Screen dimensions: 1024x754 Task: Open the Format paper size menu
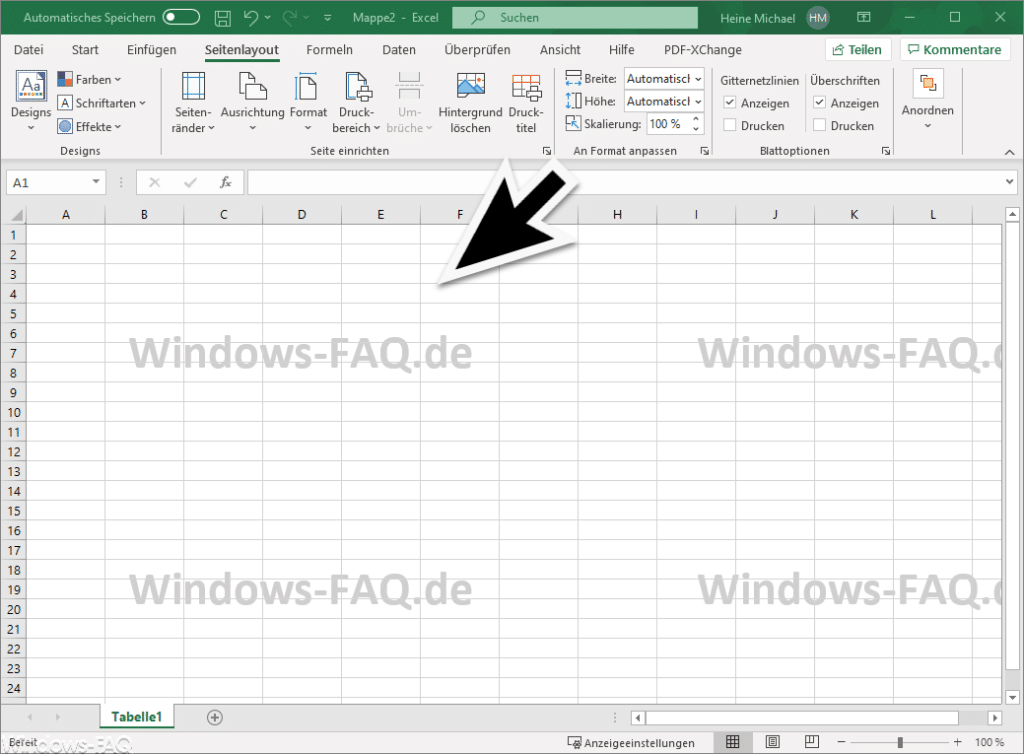308,102
